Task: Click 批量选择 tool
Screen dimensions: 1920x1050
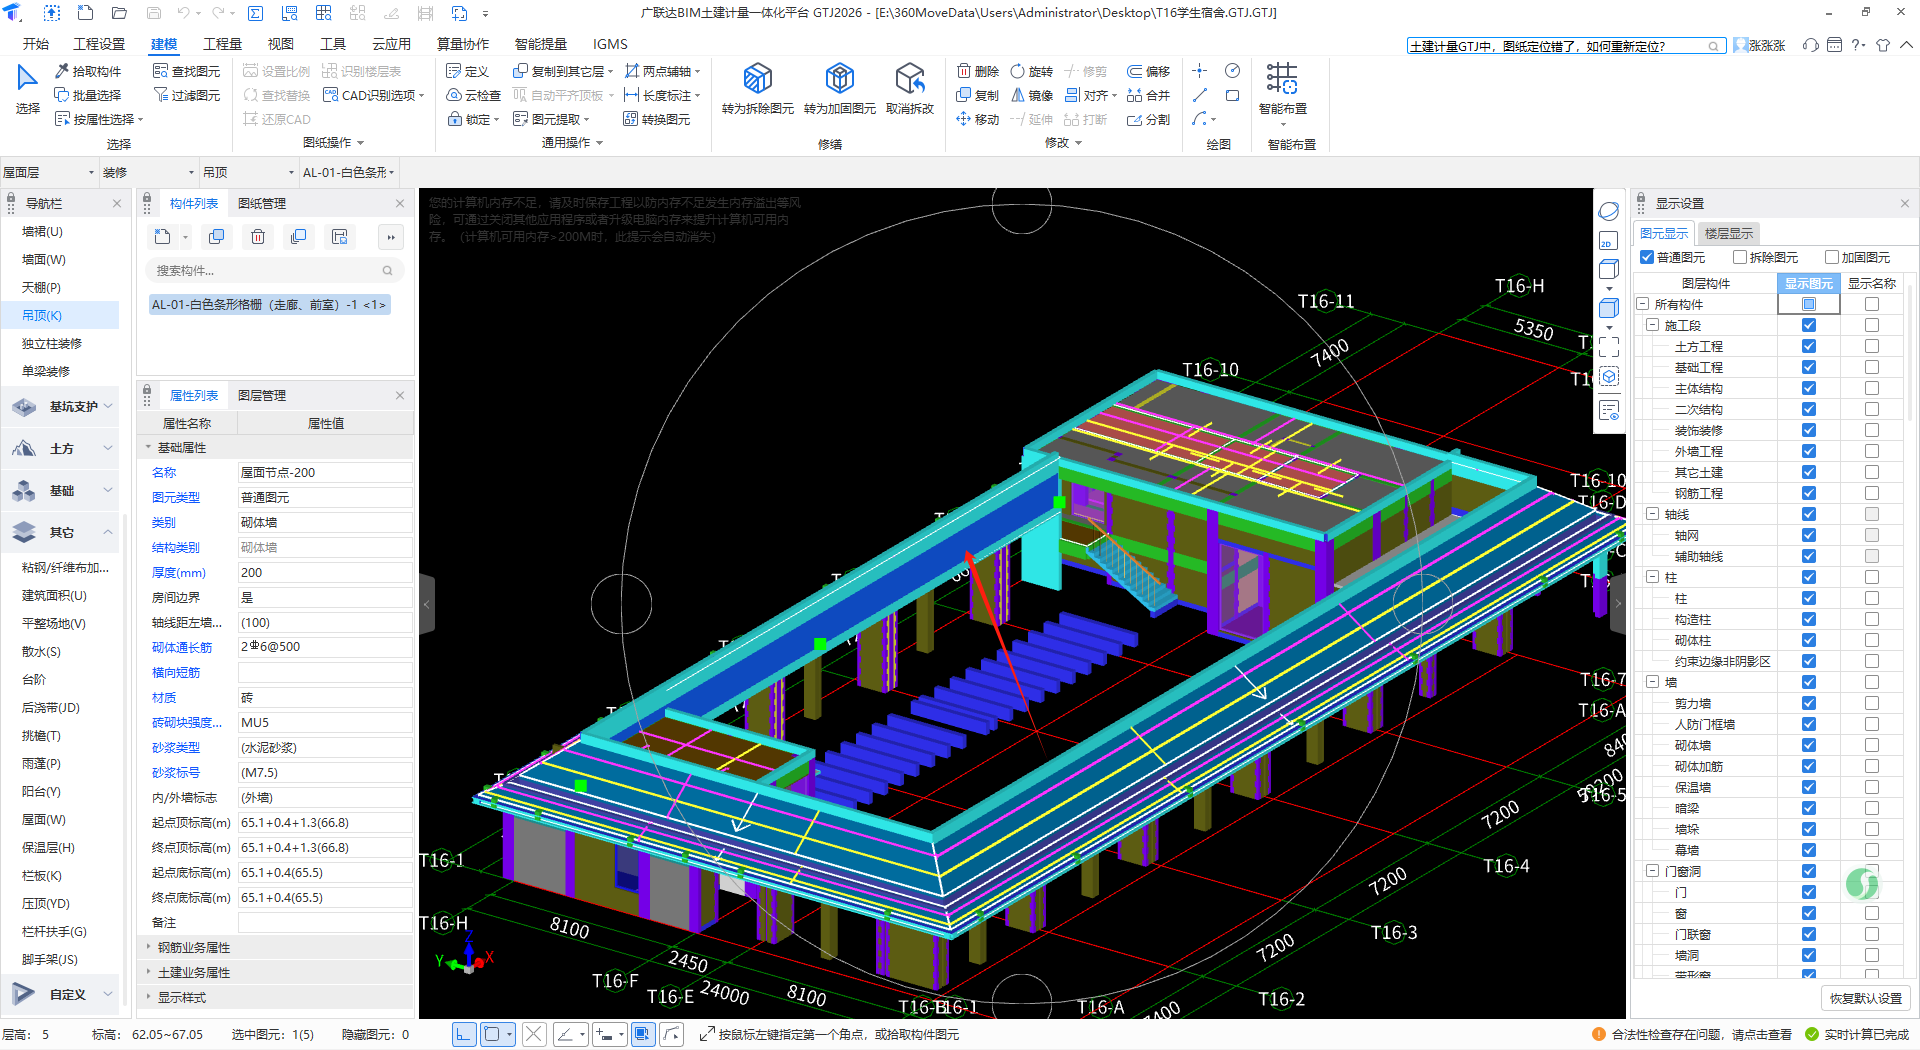Action: pyautogui.click(x=88, y=95)
